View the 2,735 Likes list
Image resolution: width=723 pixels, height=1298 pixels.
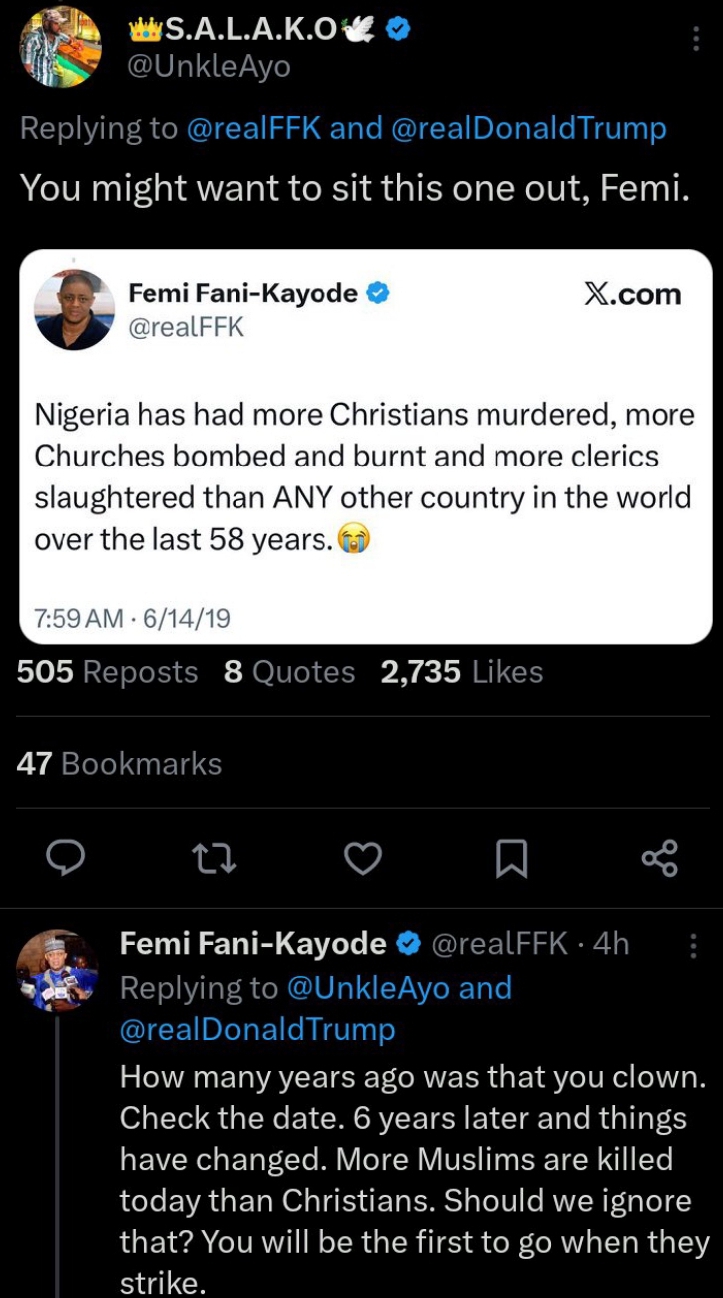click(461, 672)
